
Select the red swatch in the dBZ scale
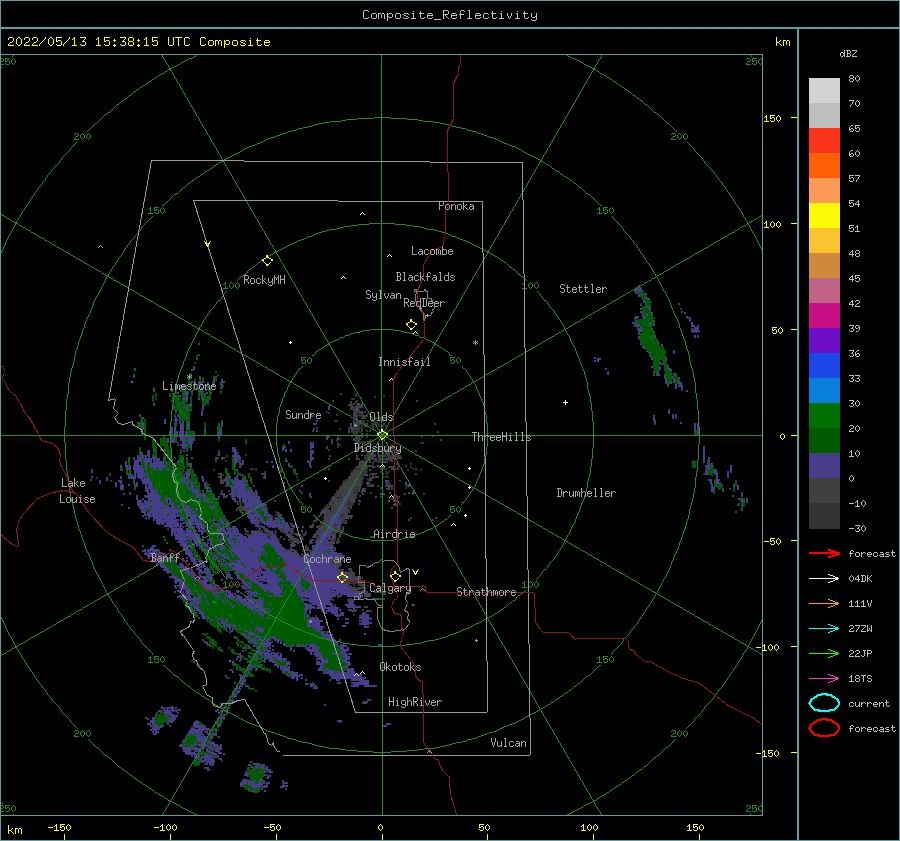coord(824,140)
